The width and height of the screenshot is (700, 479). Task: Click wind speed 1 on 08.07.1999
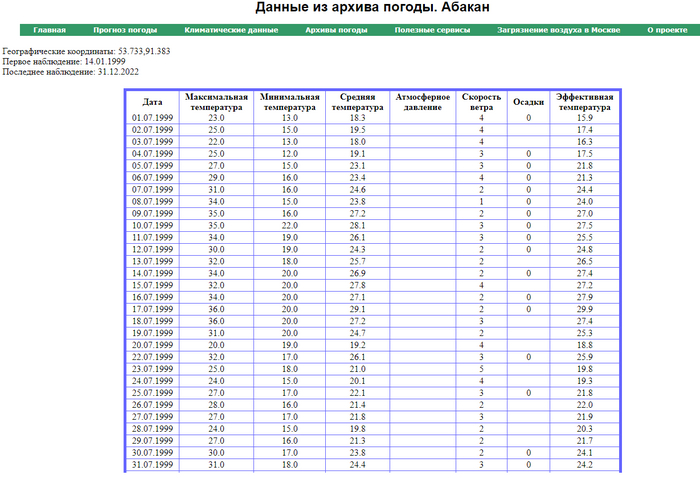tap(481, 202)
